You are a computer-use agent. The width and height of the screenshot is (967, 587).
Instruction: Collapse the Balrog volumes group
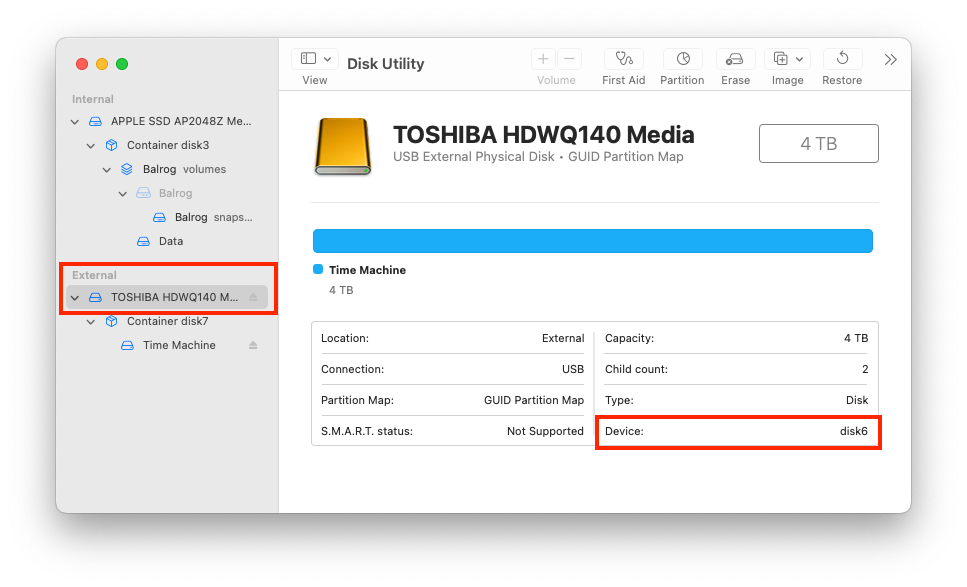(107, 170)
